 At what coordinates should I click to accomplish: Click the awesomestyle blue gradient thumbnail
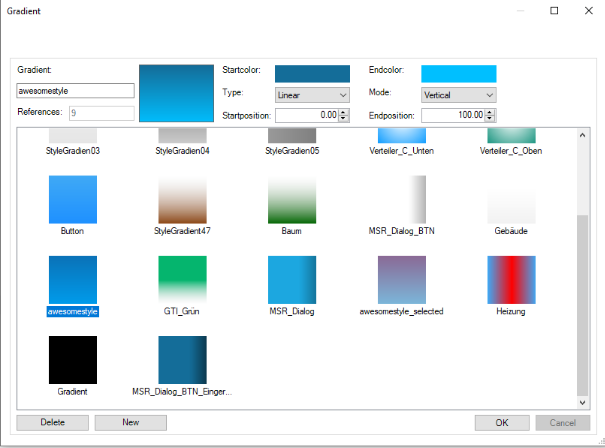(73, 280)
